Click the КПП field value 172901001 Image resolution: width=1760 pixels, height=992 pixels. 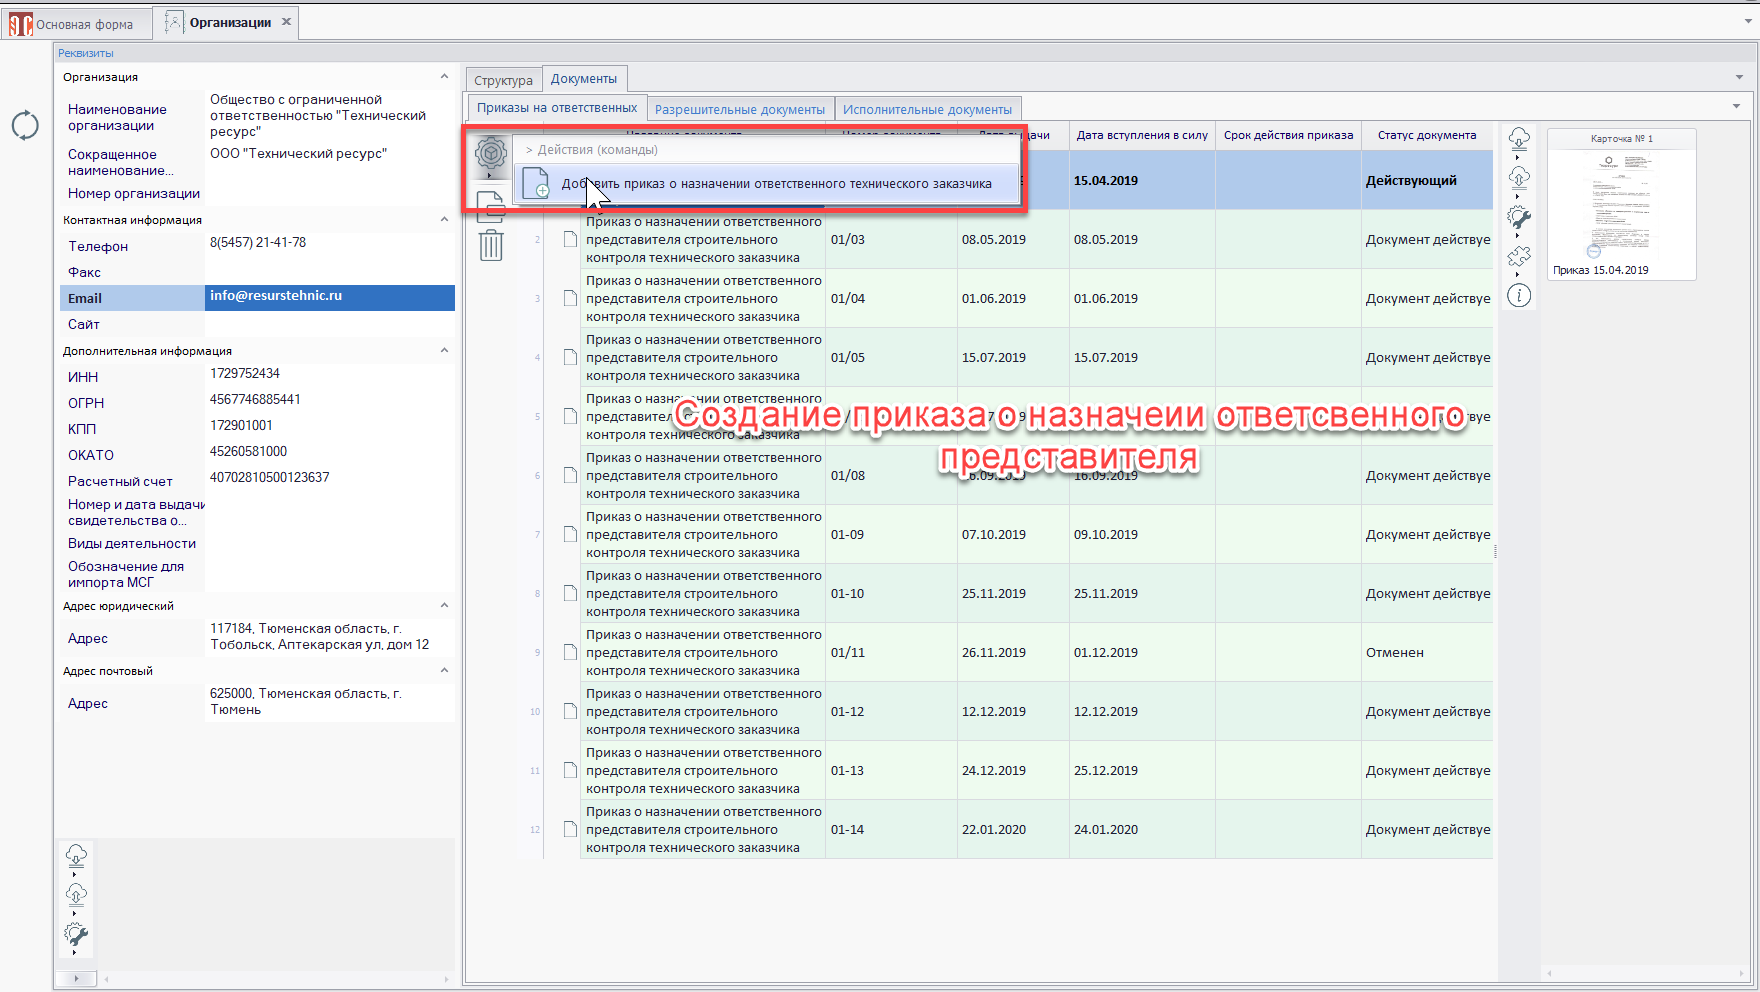pos(329,428)
